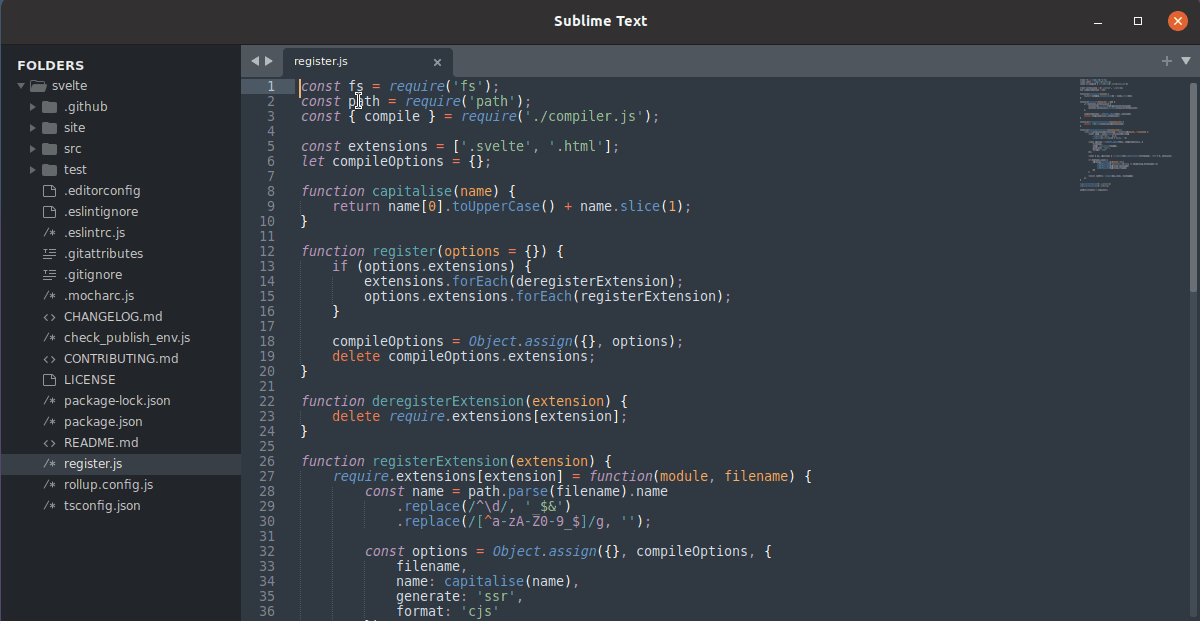
Task: Click the .editorconfig file icon
Action: pyautogui.click(x=50, y=191)
